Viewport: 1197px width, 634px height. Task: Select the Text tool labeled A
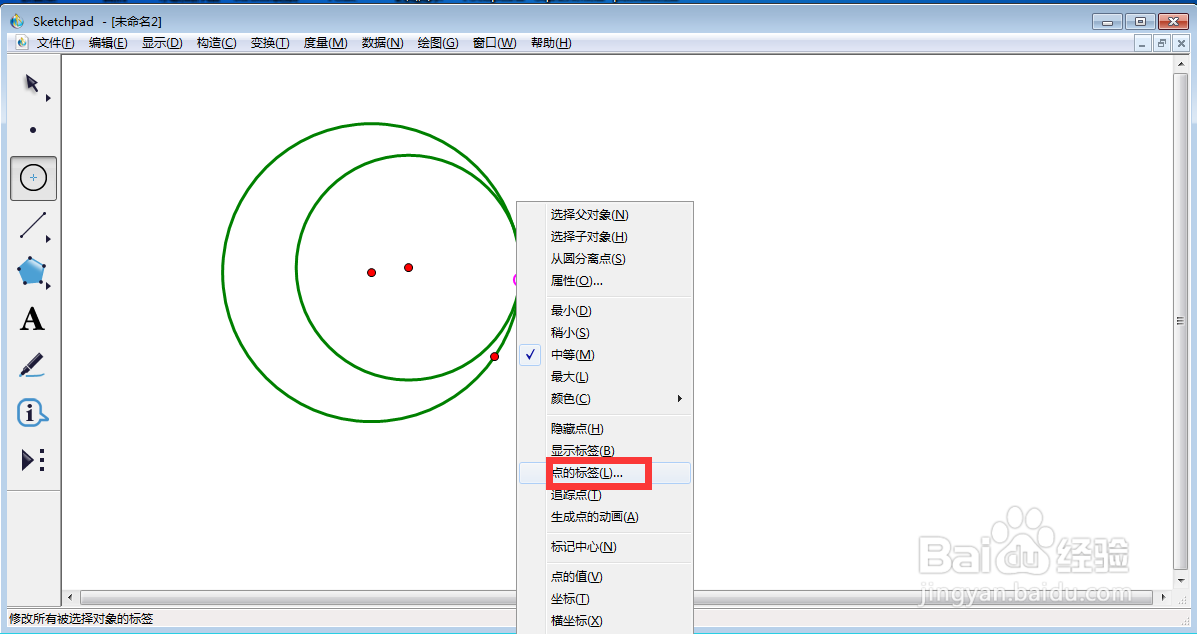point(32,319)
